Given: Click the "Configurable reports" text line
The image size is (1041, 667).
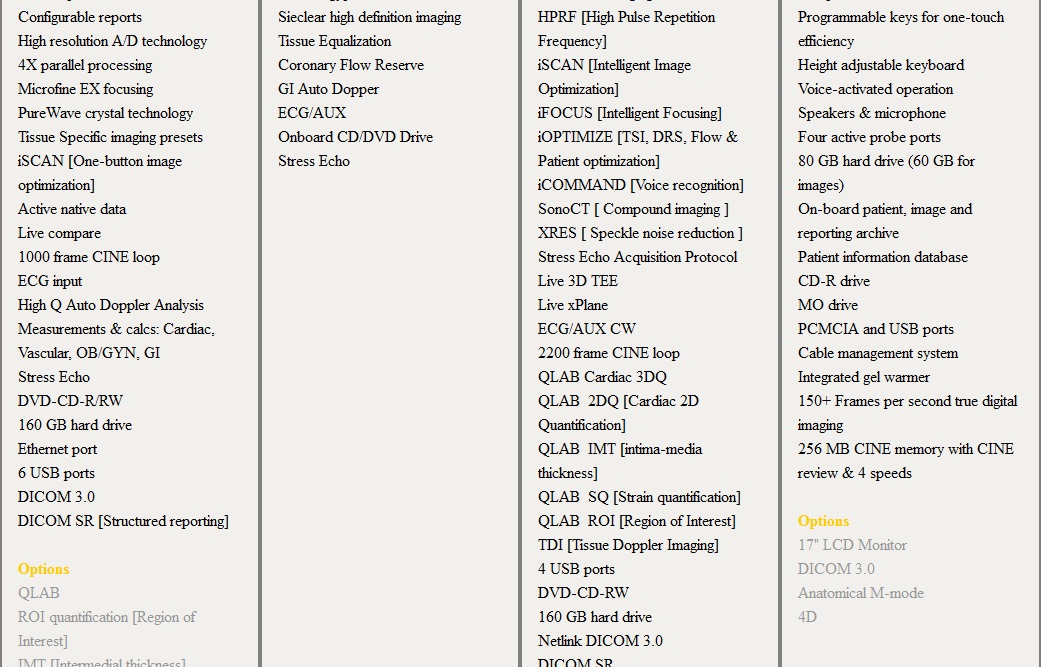Looking at the screenshot, I should coord(80,17).
